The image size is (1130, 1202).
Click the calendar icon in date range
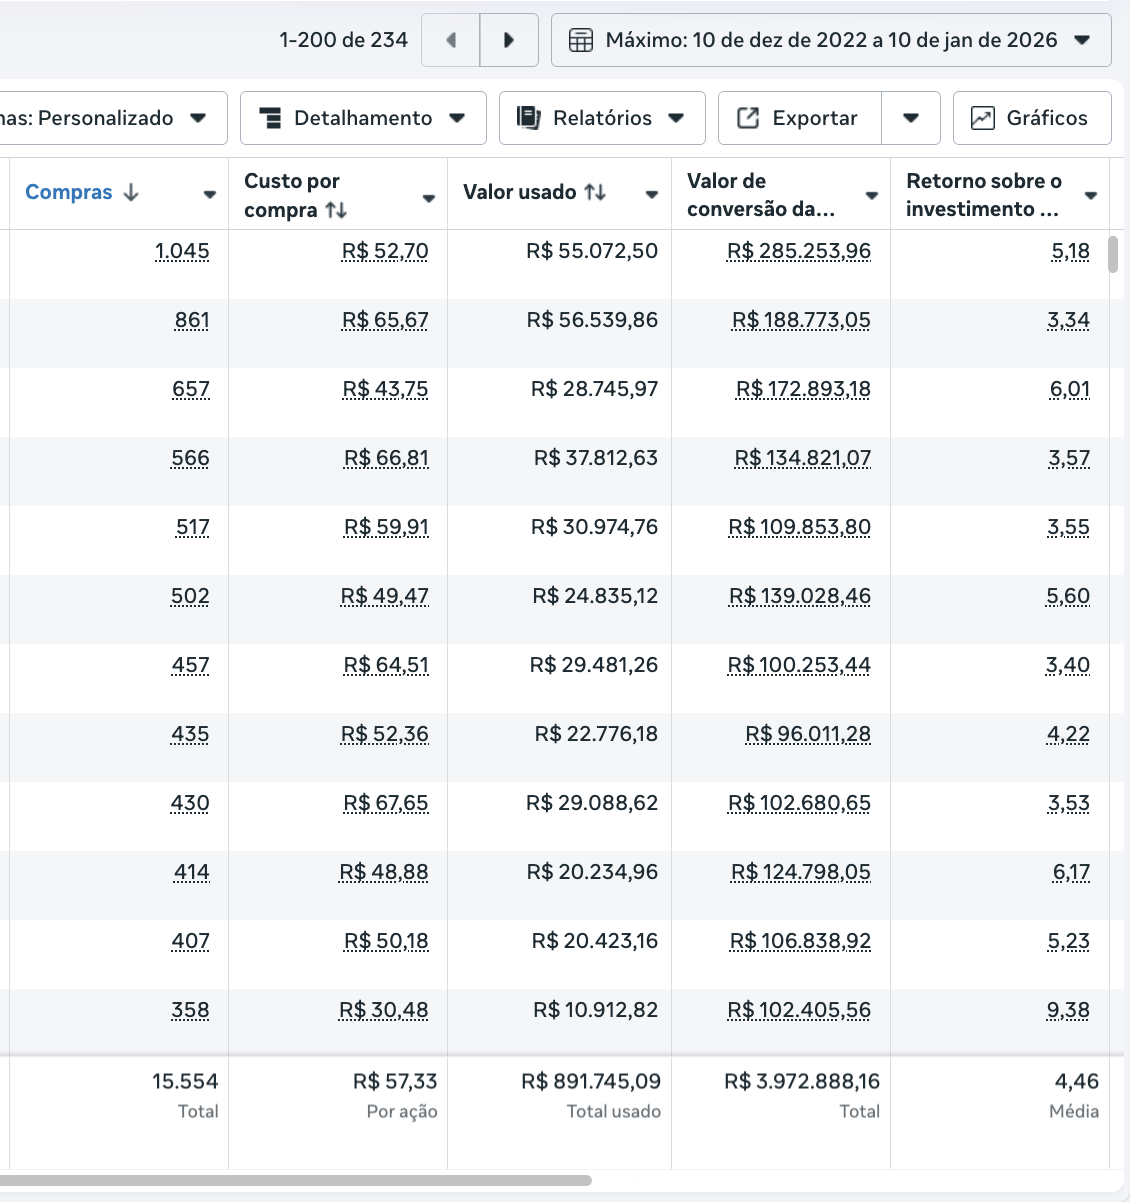581,40
